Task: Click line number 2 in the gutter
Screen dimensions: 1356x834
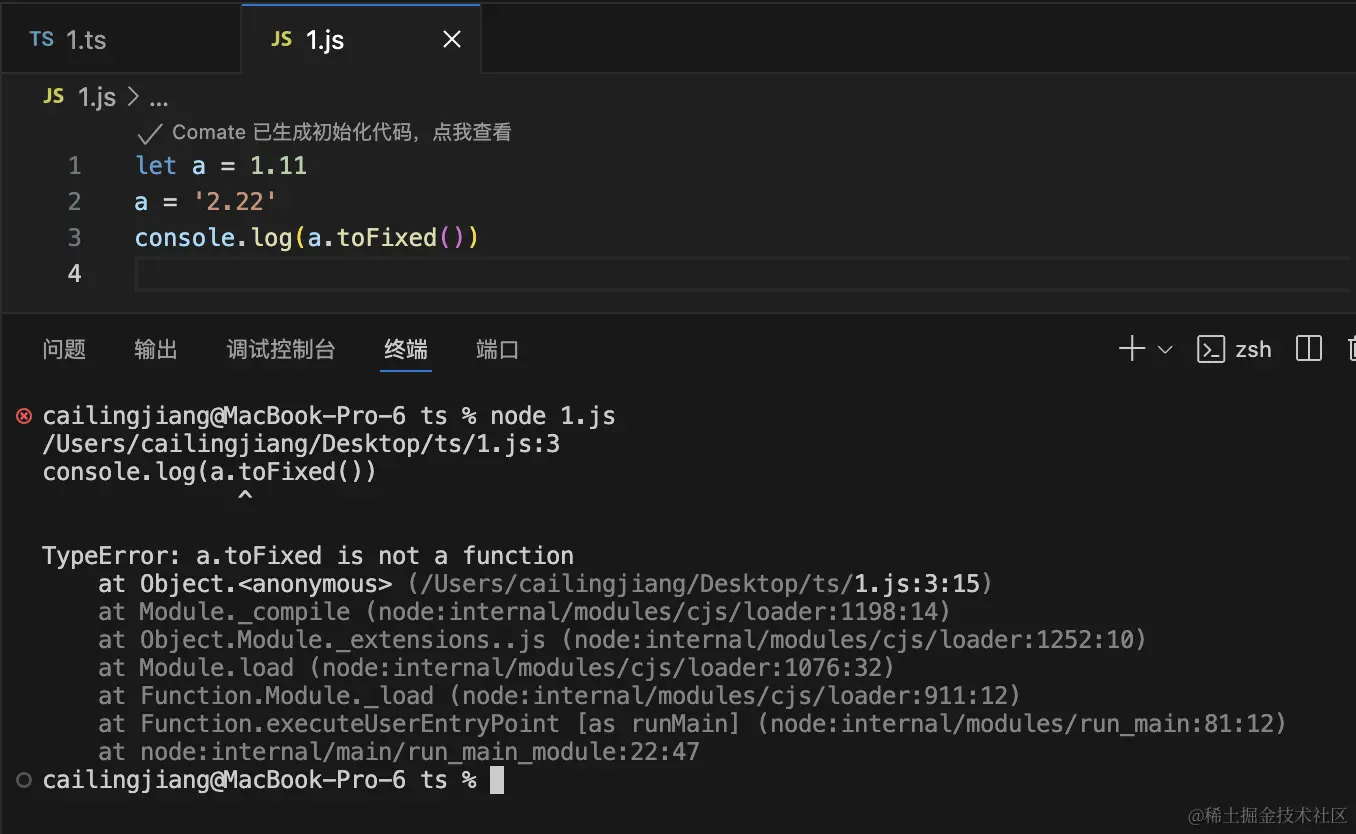Action: click(74, 201)
